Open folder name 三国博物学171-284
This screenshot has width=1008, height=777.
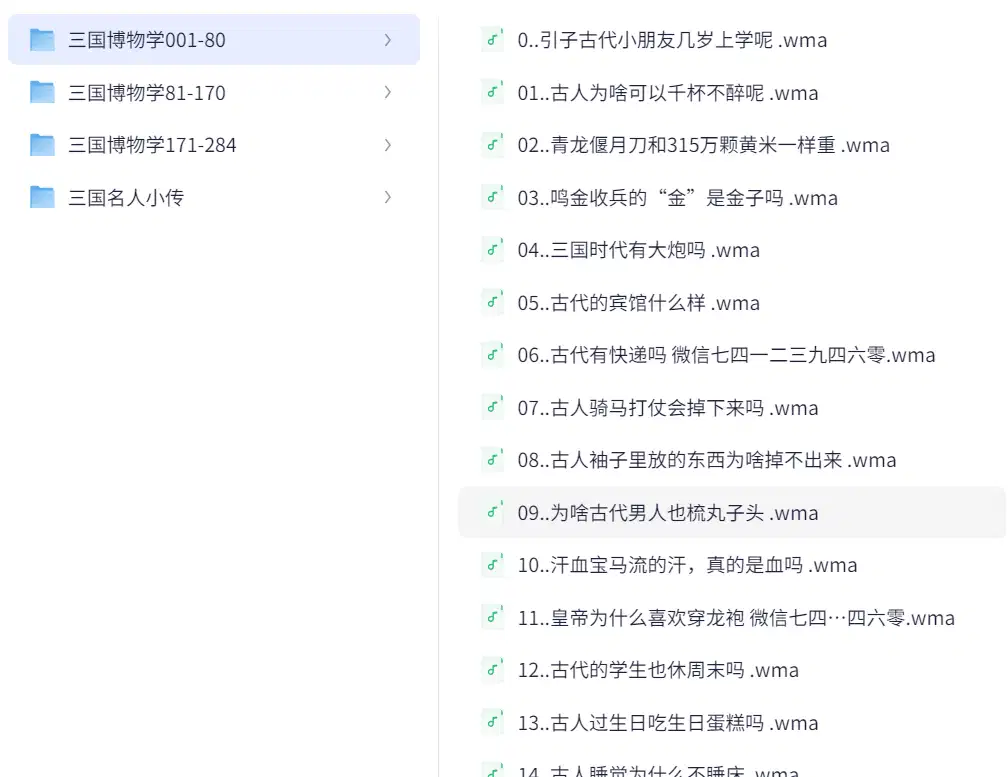pos(152,145)
